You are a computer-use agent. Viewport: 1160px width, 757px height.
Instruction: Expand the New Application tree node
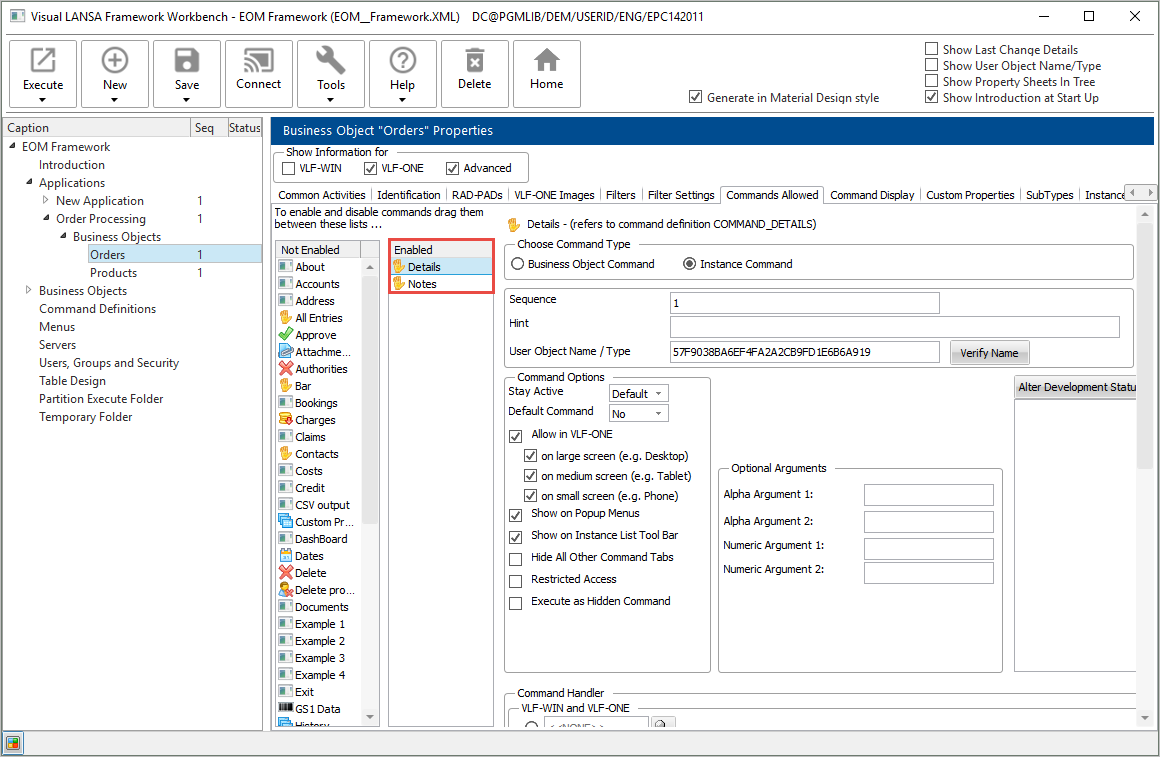click(x=46, y=201)
